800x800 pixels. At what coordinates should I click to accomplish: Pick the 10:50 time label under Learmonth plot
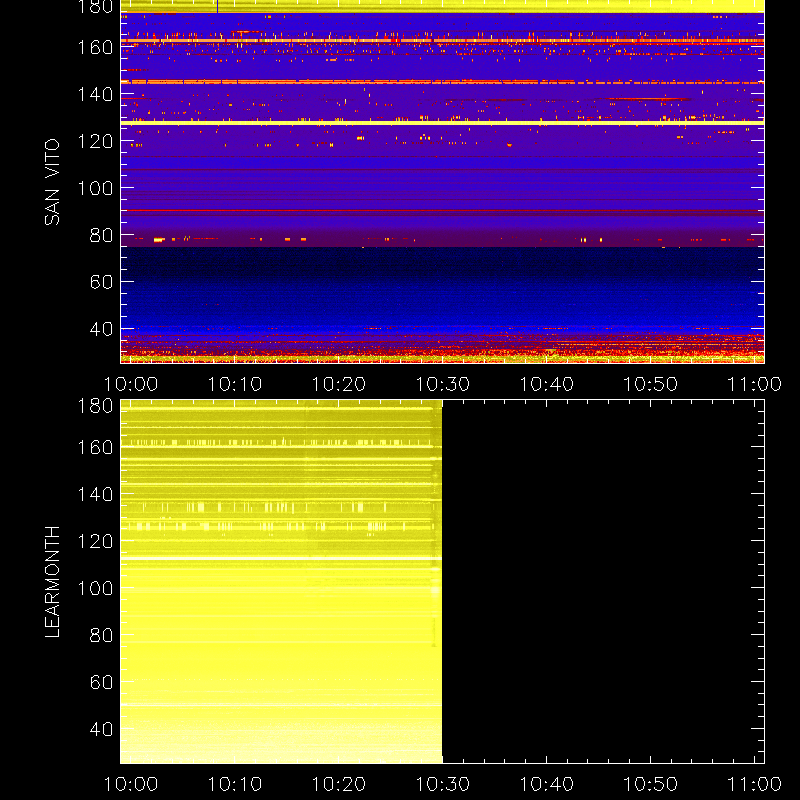pyautogui.click(x=651, y=784)
